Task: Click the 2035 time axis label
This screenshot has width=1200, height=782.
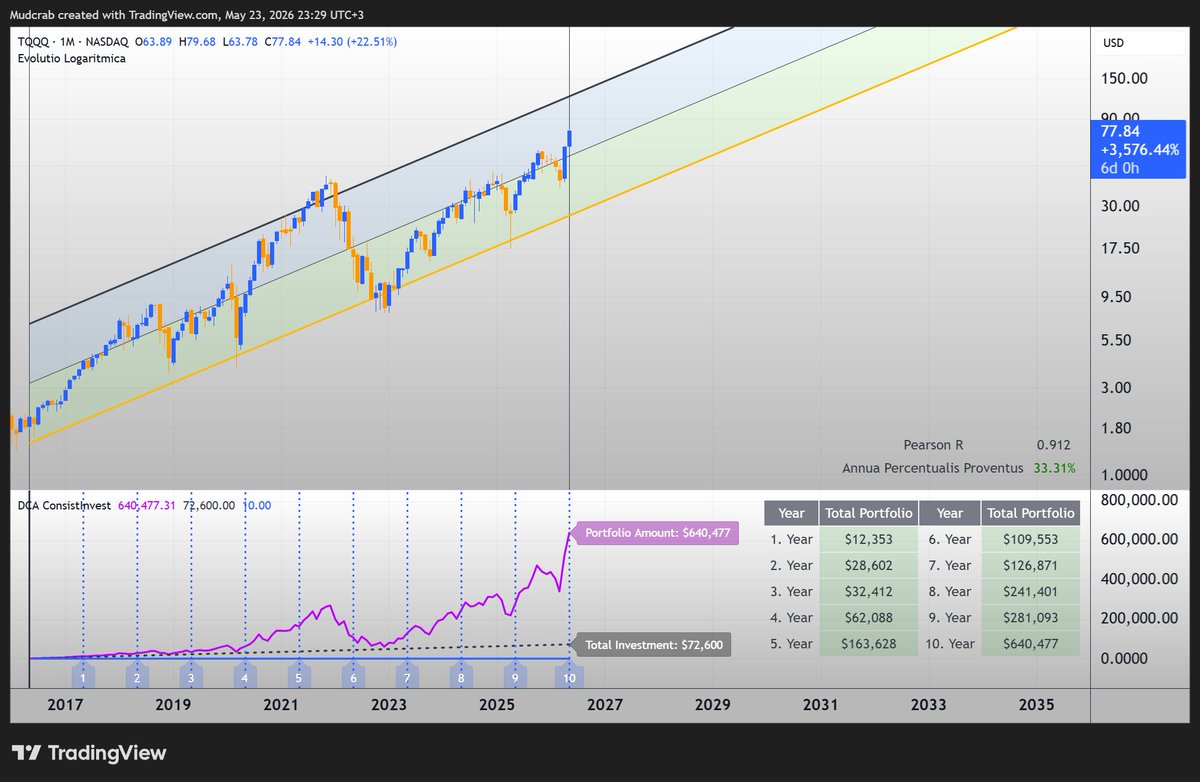Action: tap(1036, 704)
